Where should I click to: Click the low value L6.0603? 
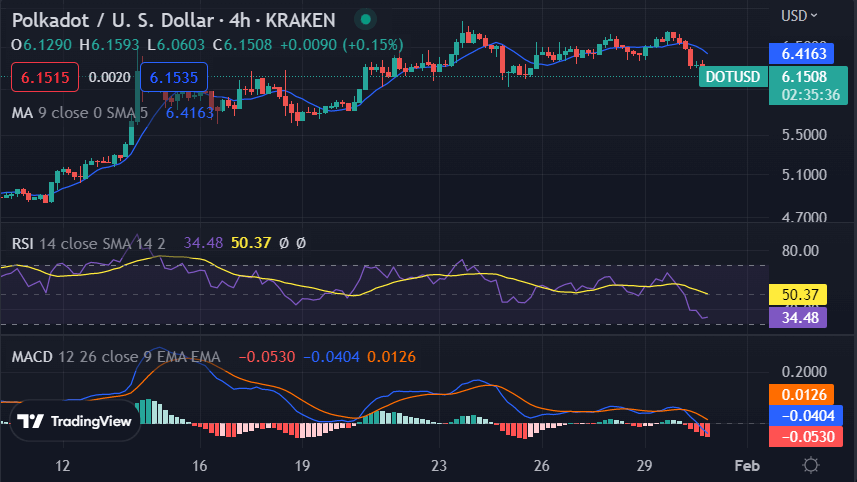(x=176, y=45)
